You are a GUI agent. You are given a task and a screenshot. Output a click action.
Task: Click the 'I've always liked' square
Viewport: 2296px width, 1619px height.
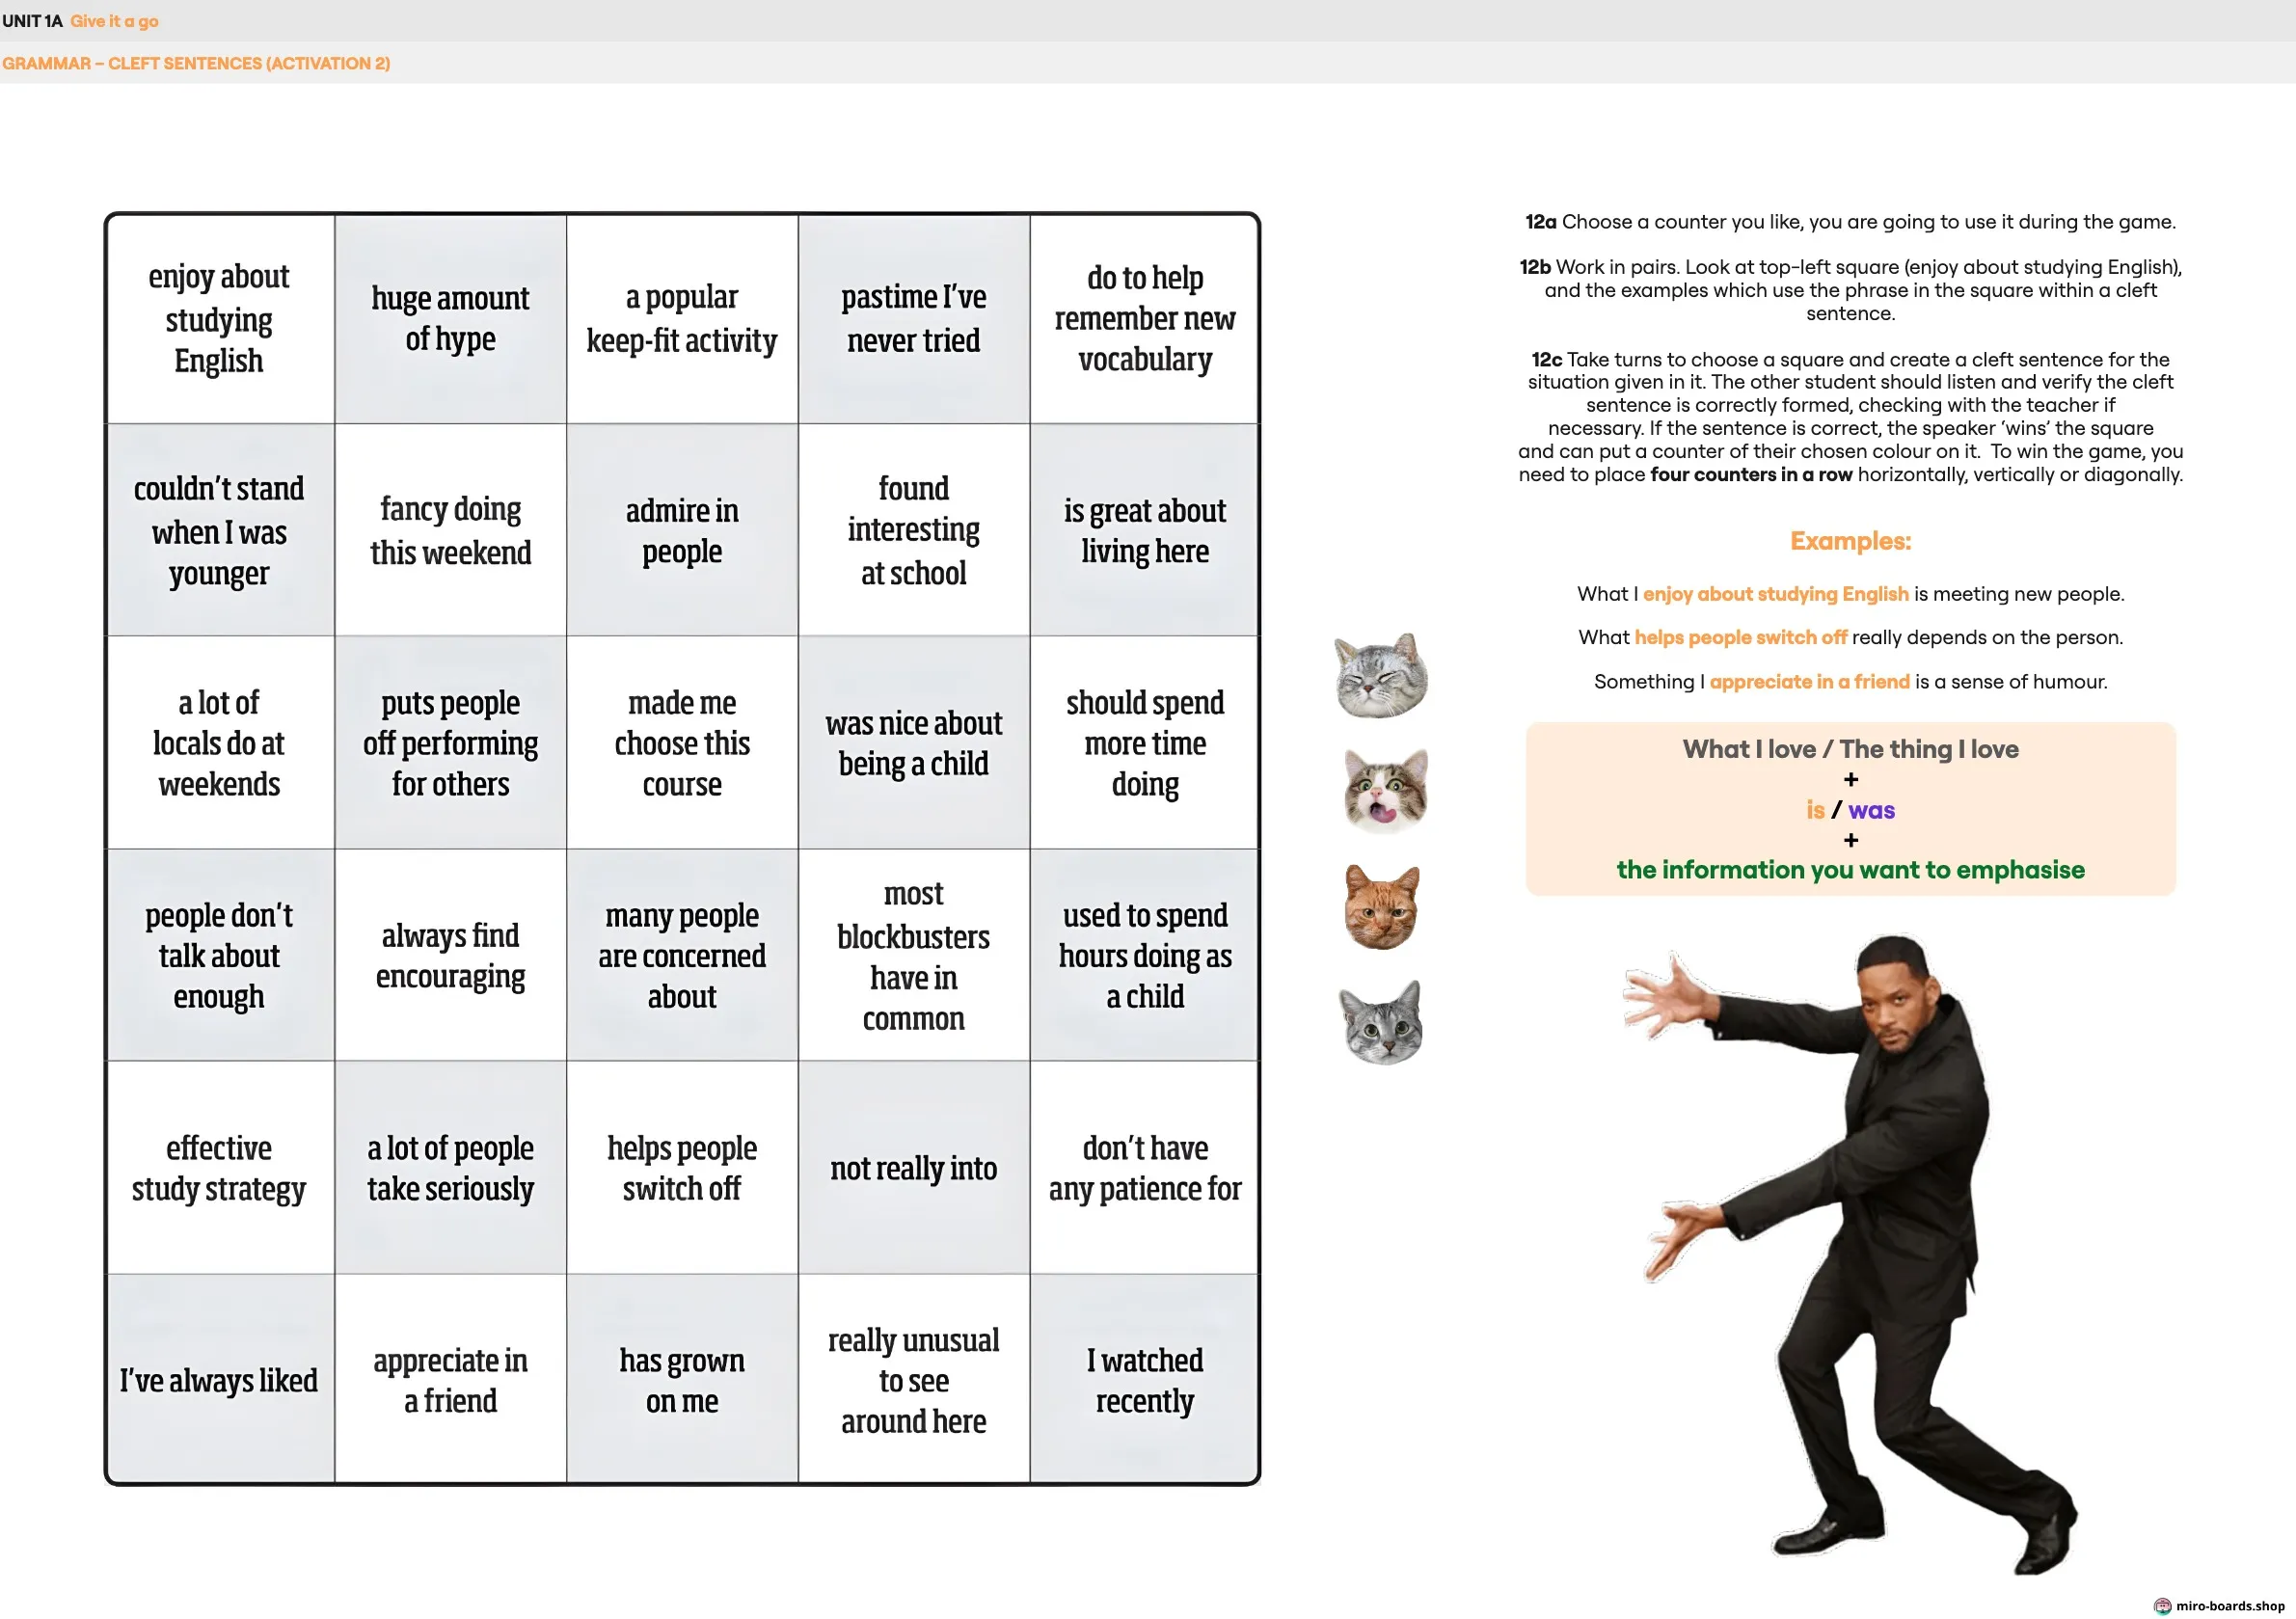pos(220,1379)
